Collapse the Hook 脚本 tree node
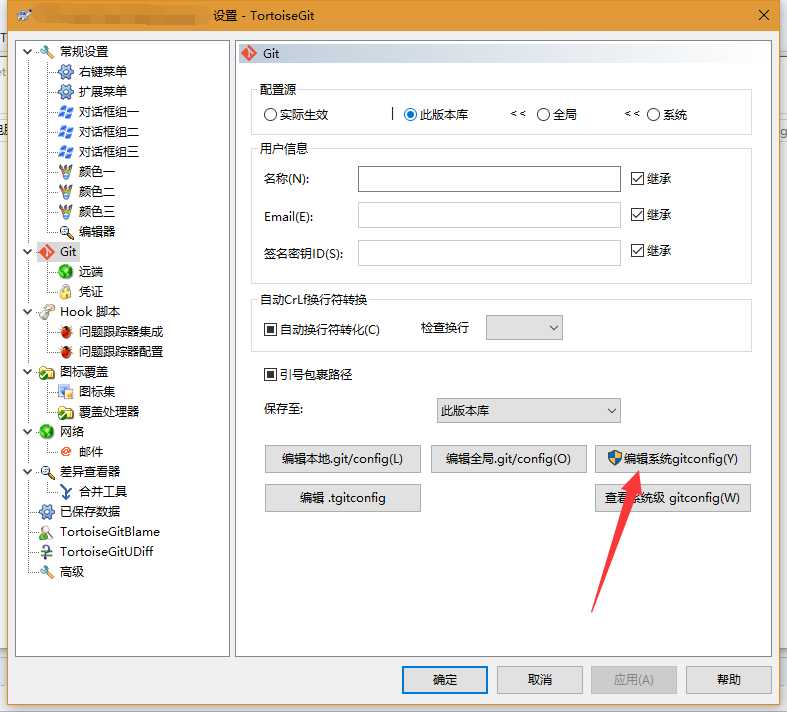The height and width of the screenshot is (712, 787). 28,312
